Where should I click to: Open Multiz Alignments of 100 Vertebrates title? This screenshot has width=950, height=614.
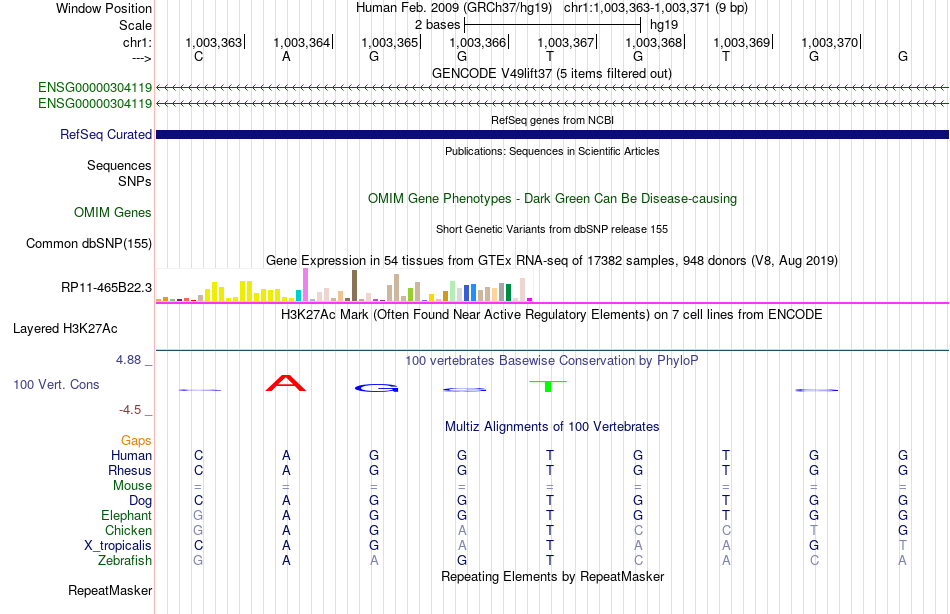click(552, 427)
